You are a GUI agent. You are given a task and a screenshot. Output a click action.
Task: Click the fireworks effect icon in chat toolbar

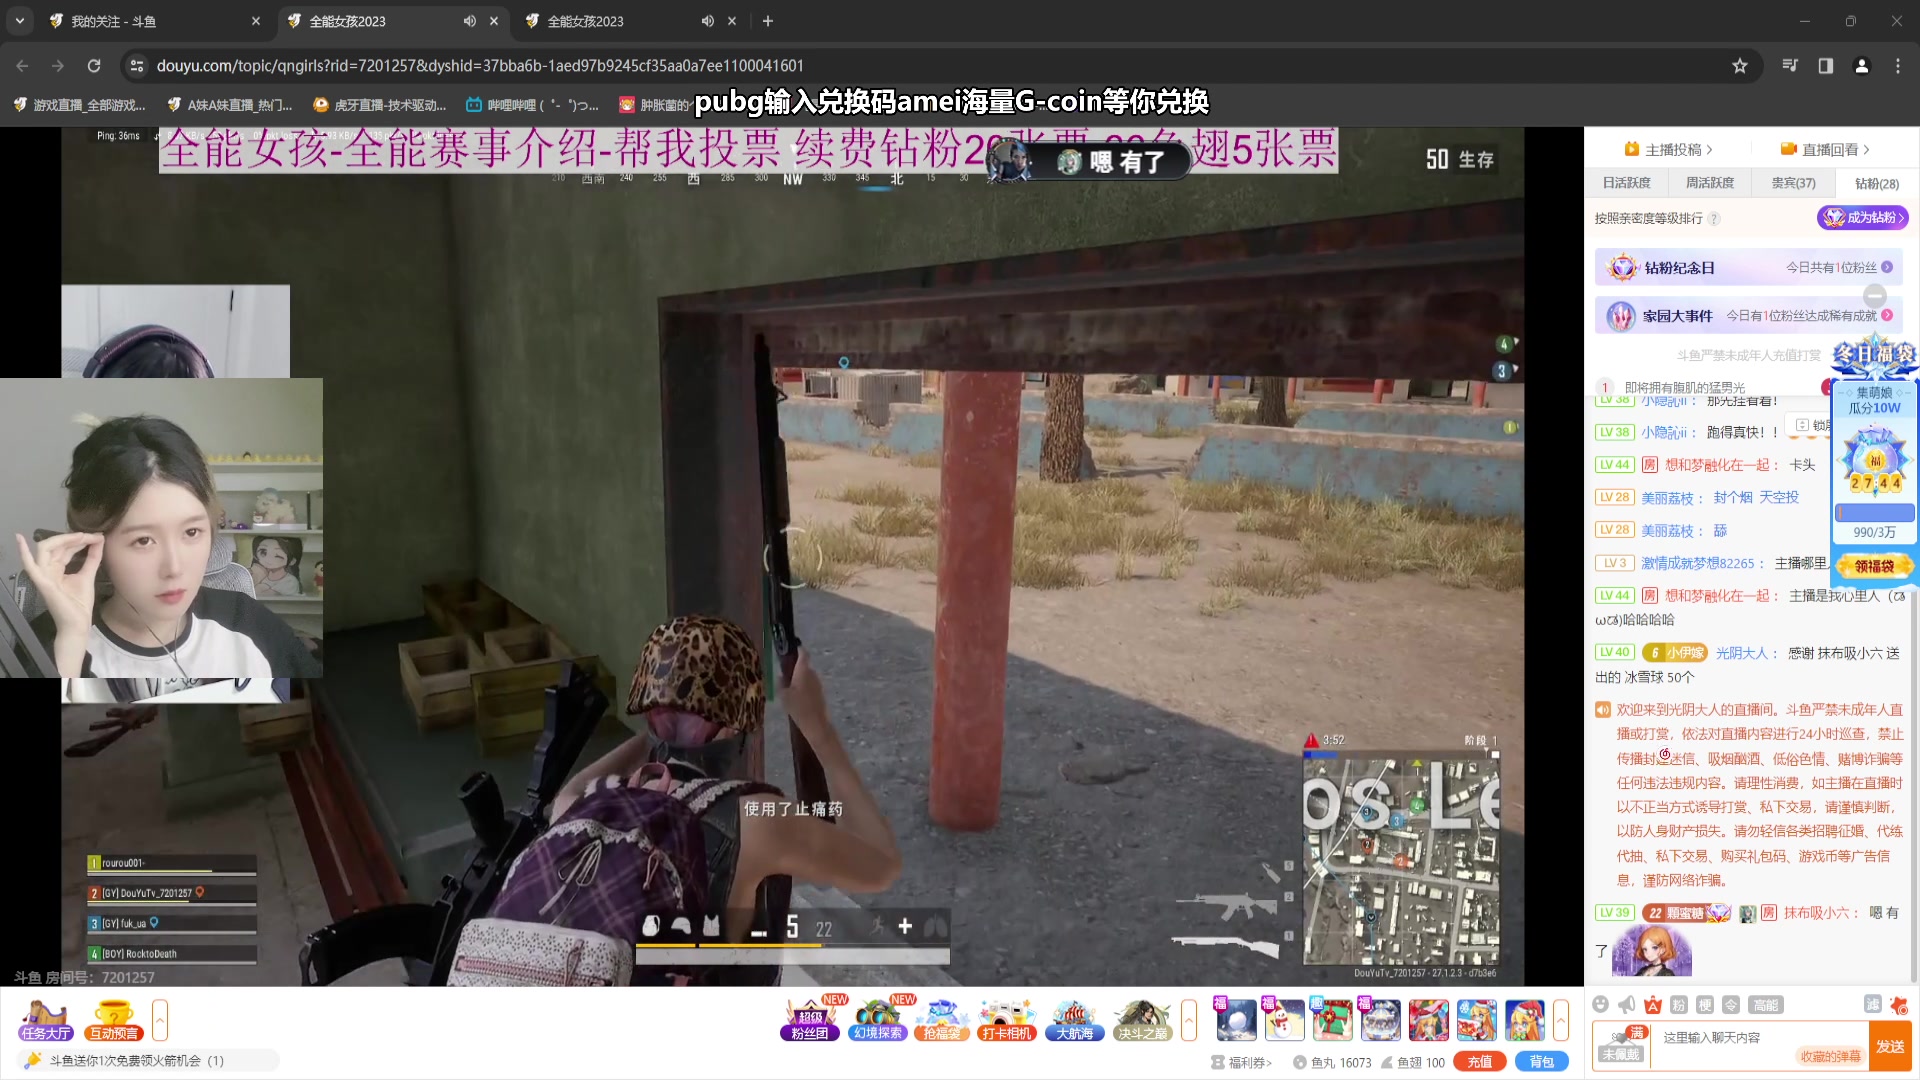point(1899,1004)
